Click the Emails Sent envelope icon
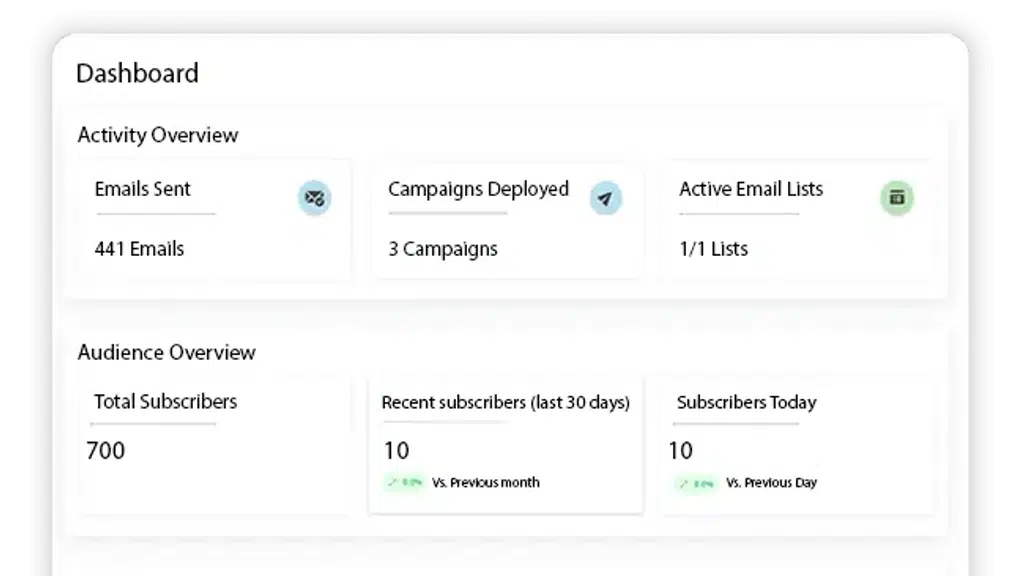Viewport: 1024px width, 576px height. pos(314,197)
